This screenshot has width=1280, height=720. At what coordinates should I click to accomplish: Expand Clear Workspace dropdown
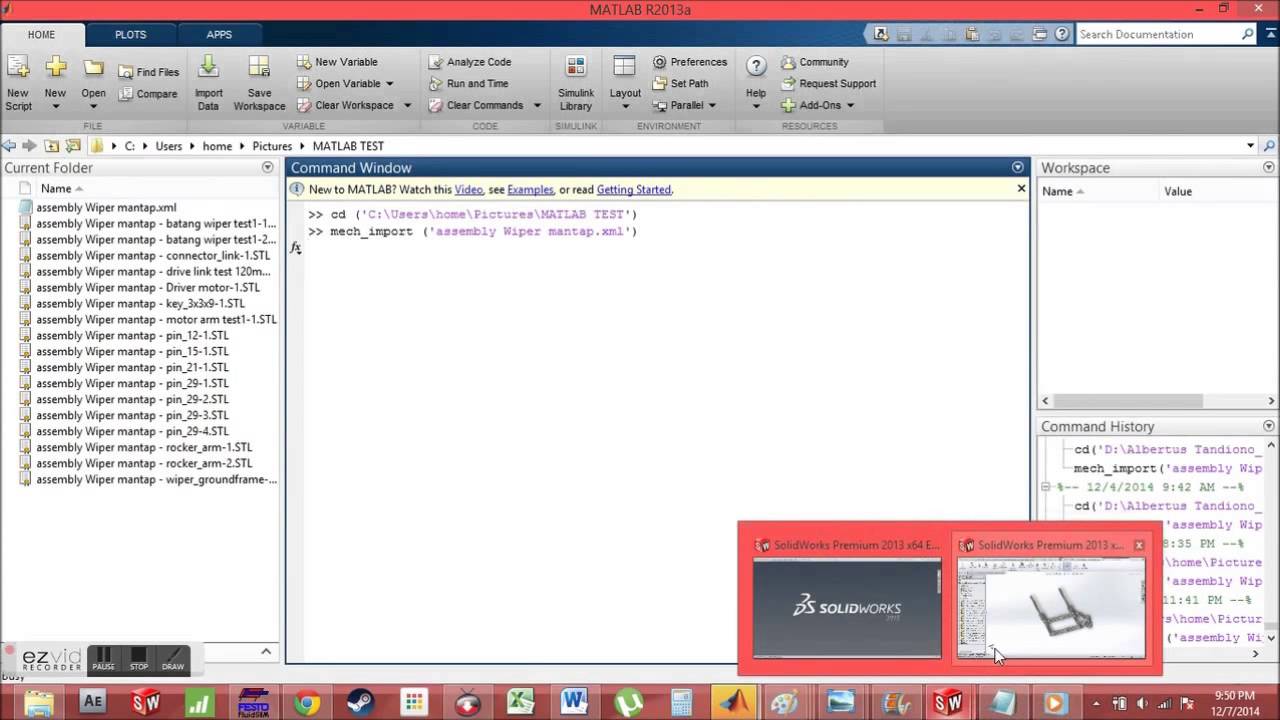[x=407, y=106]
